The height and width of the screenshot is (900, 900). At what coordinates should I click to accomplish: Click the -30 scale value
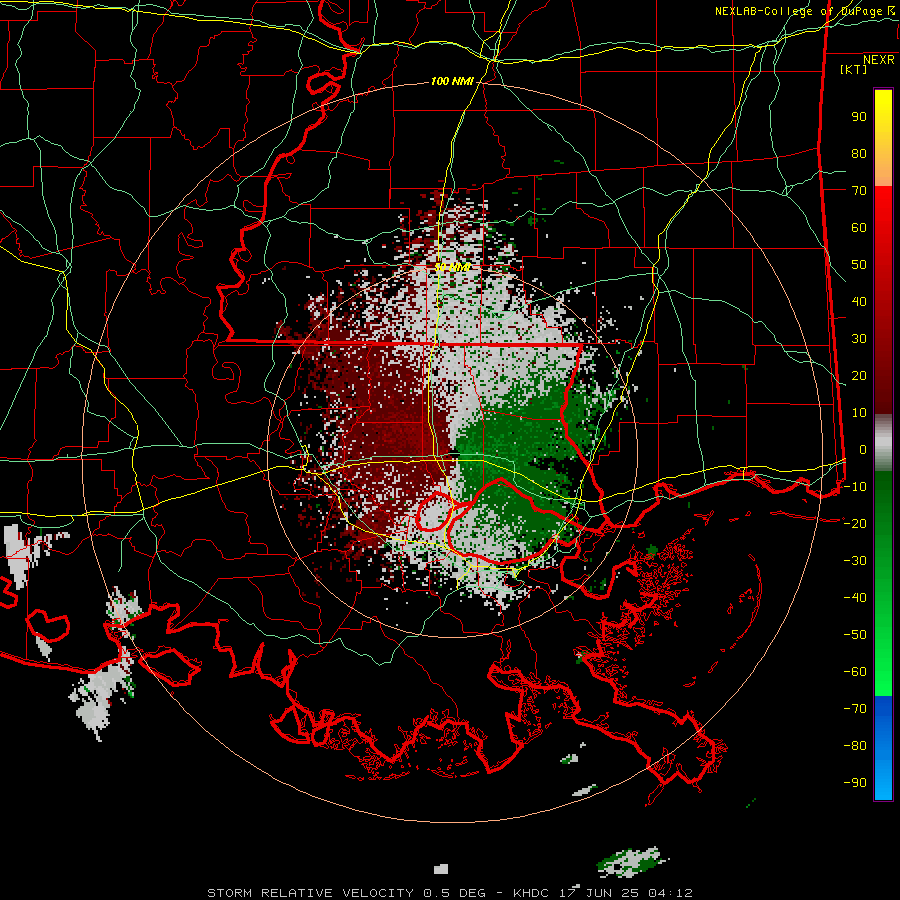click(x=855, y=561)
